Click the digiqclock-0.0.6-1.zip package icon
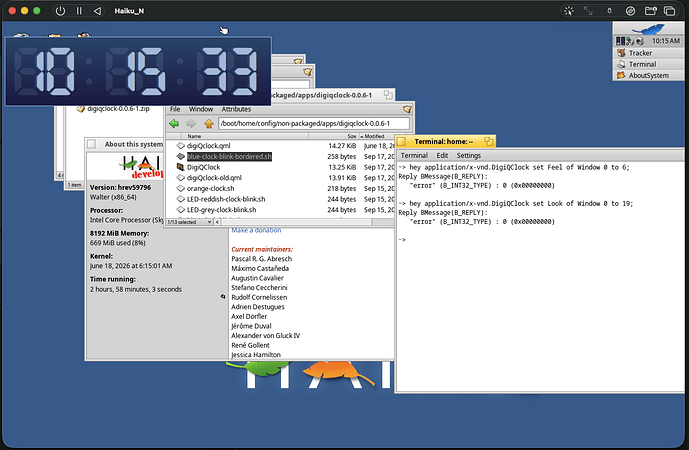This screenshot has height=450, width=689. (x=81, y=109)
